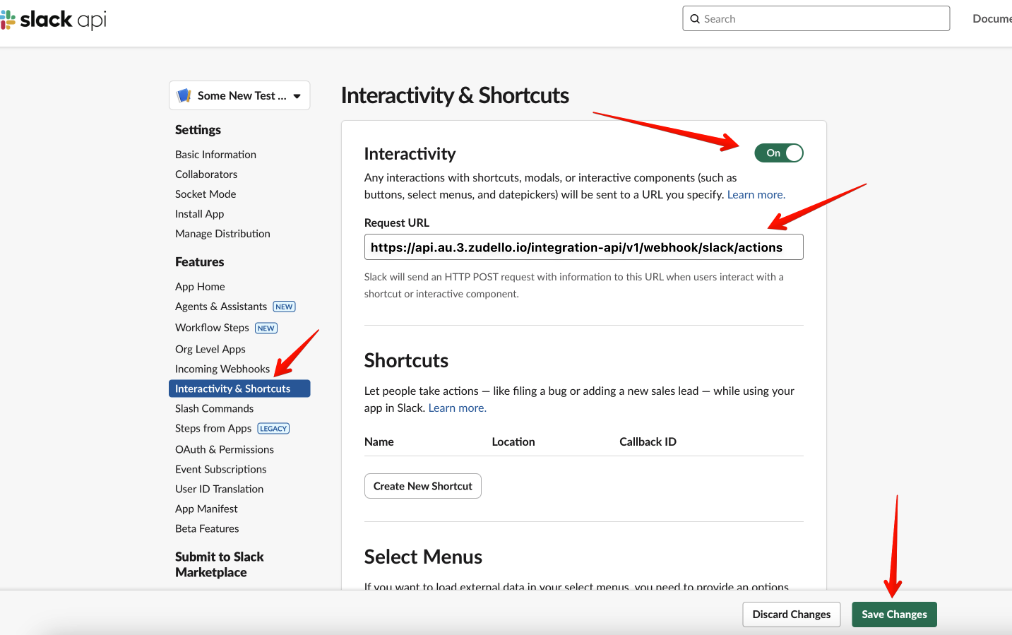The image size is (1012, 635).
Task: Click Save Changes button
Action: [x=894, y=614]
